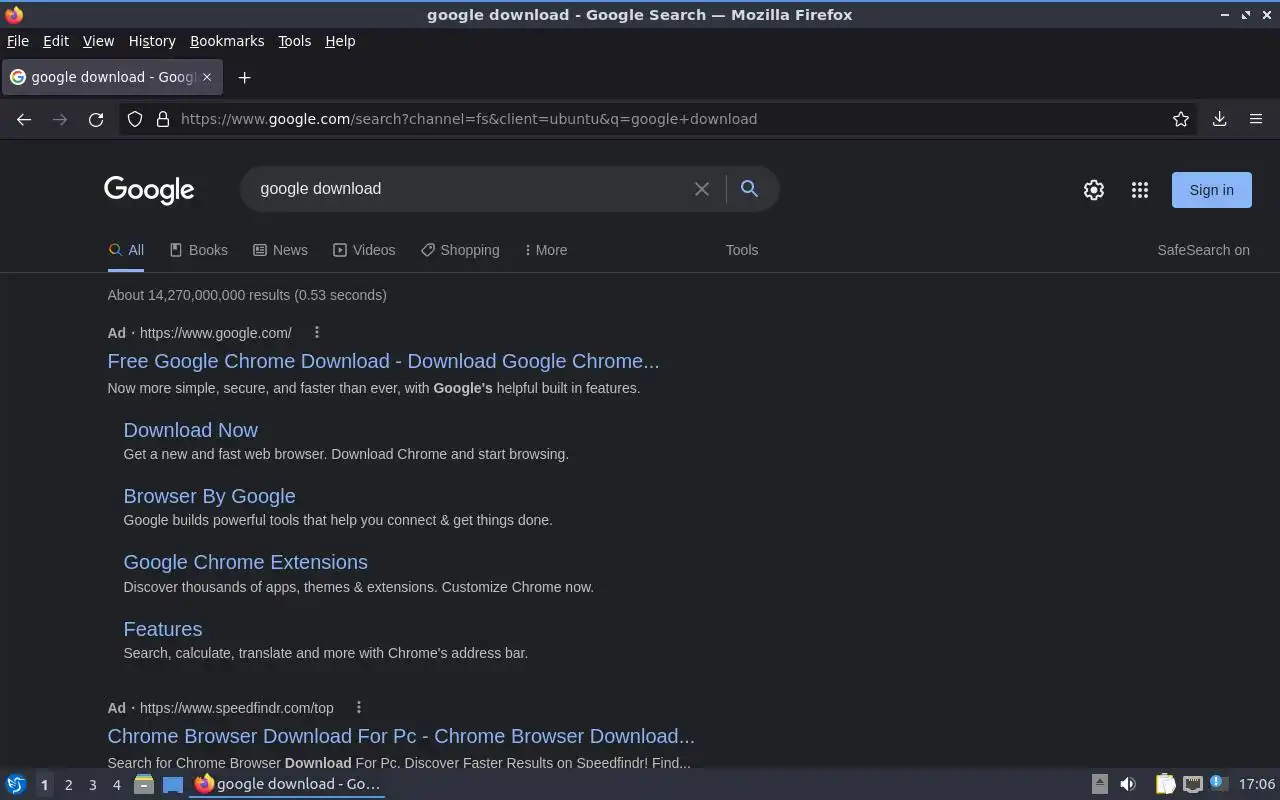Click the Google logo
This screenshot has width=1280, height=800.
click(149, 190)
